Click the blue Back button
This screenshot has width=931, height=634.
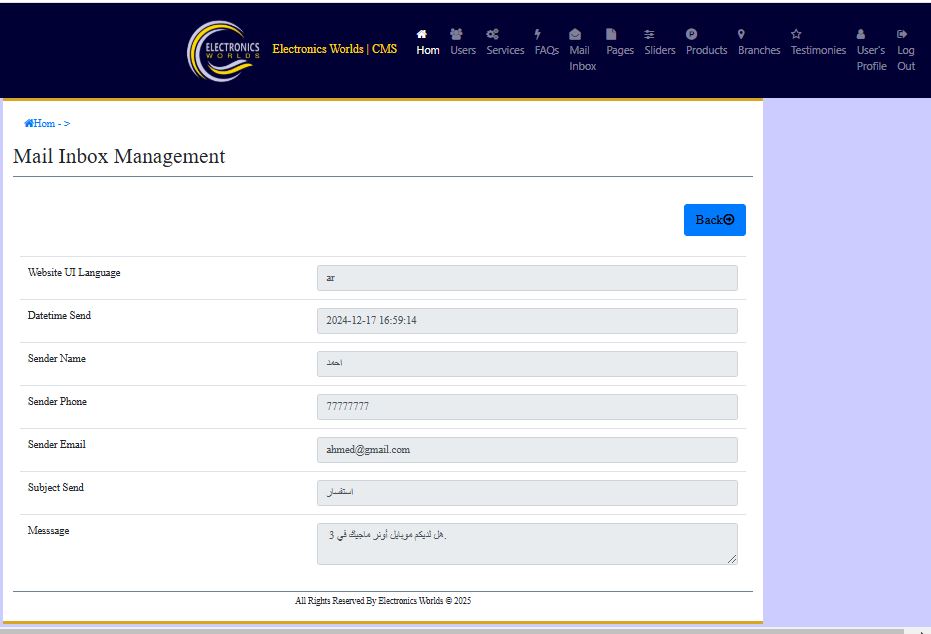coord(714,220)
